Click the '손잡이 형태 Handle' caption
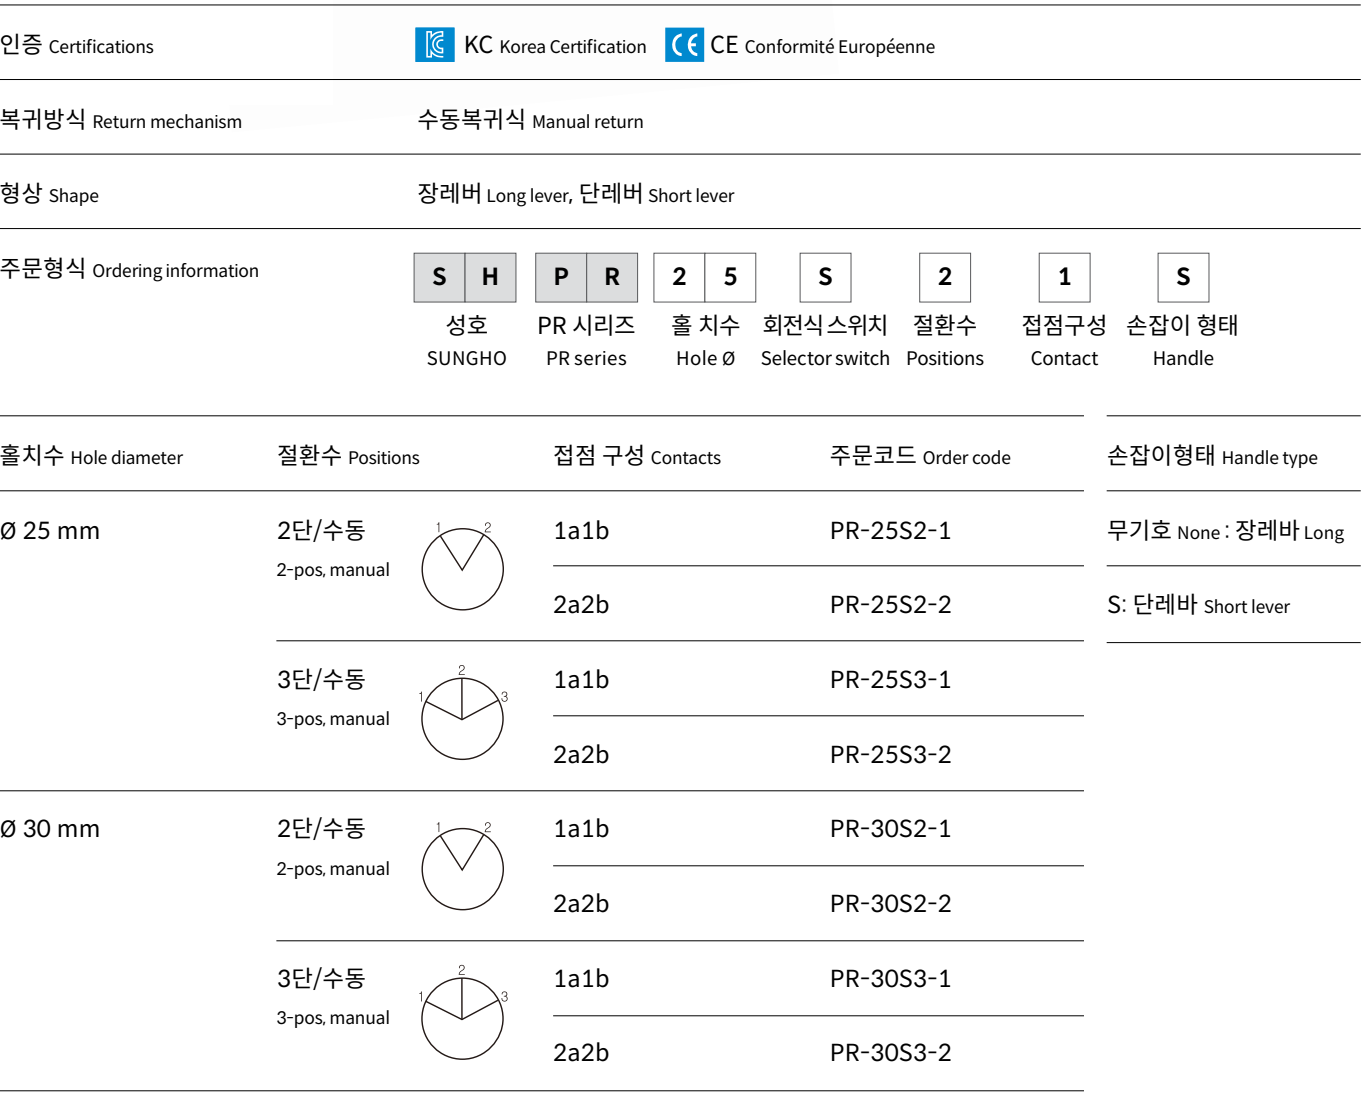 [1183, 341]
